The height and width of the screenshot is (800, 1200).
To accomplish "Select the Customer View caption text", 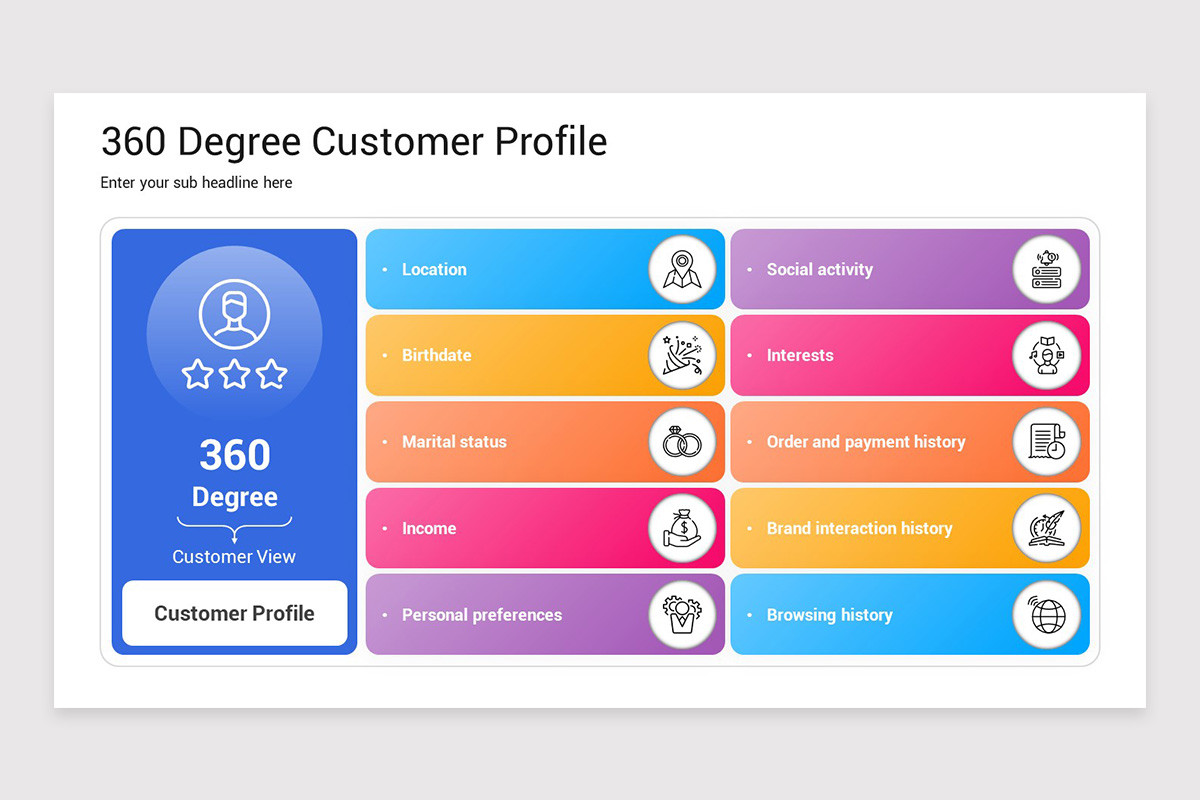I will coord(234,557).
